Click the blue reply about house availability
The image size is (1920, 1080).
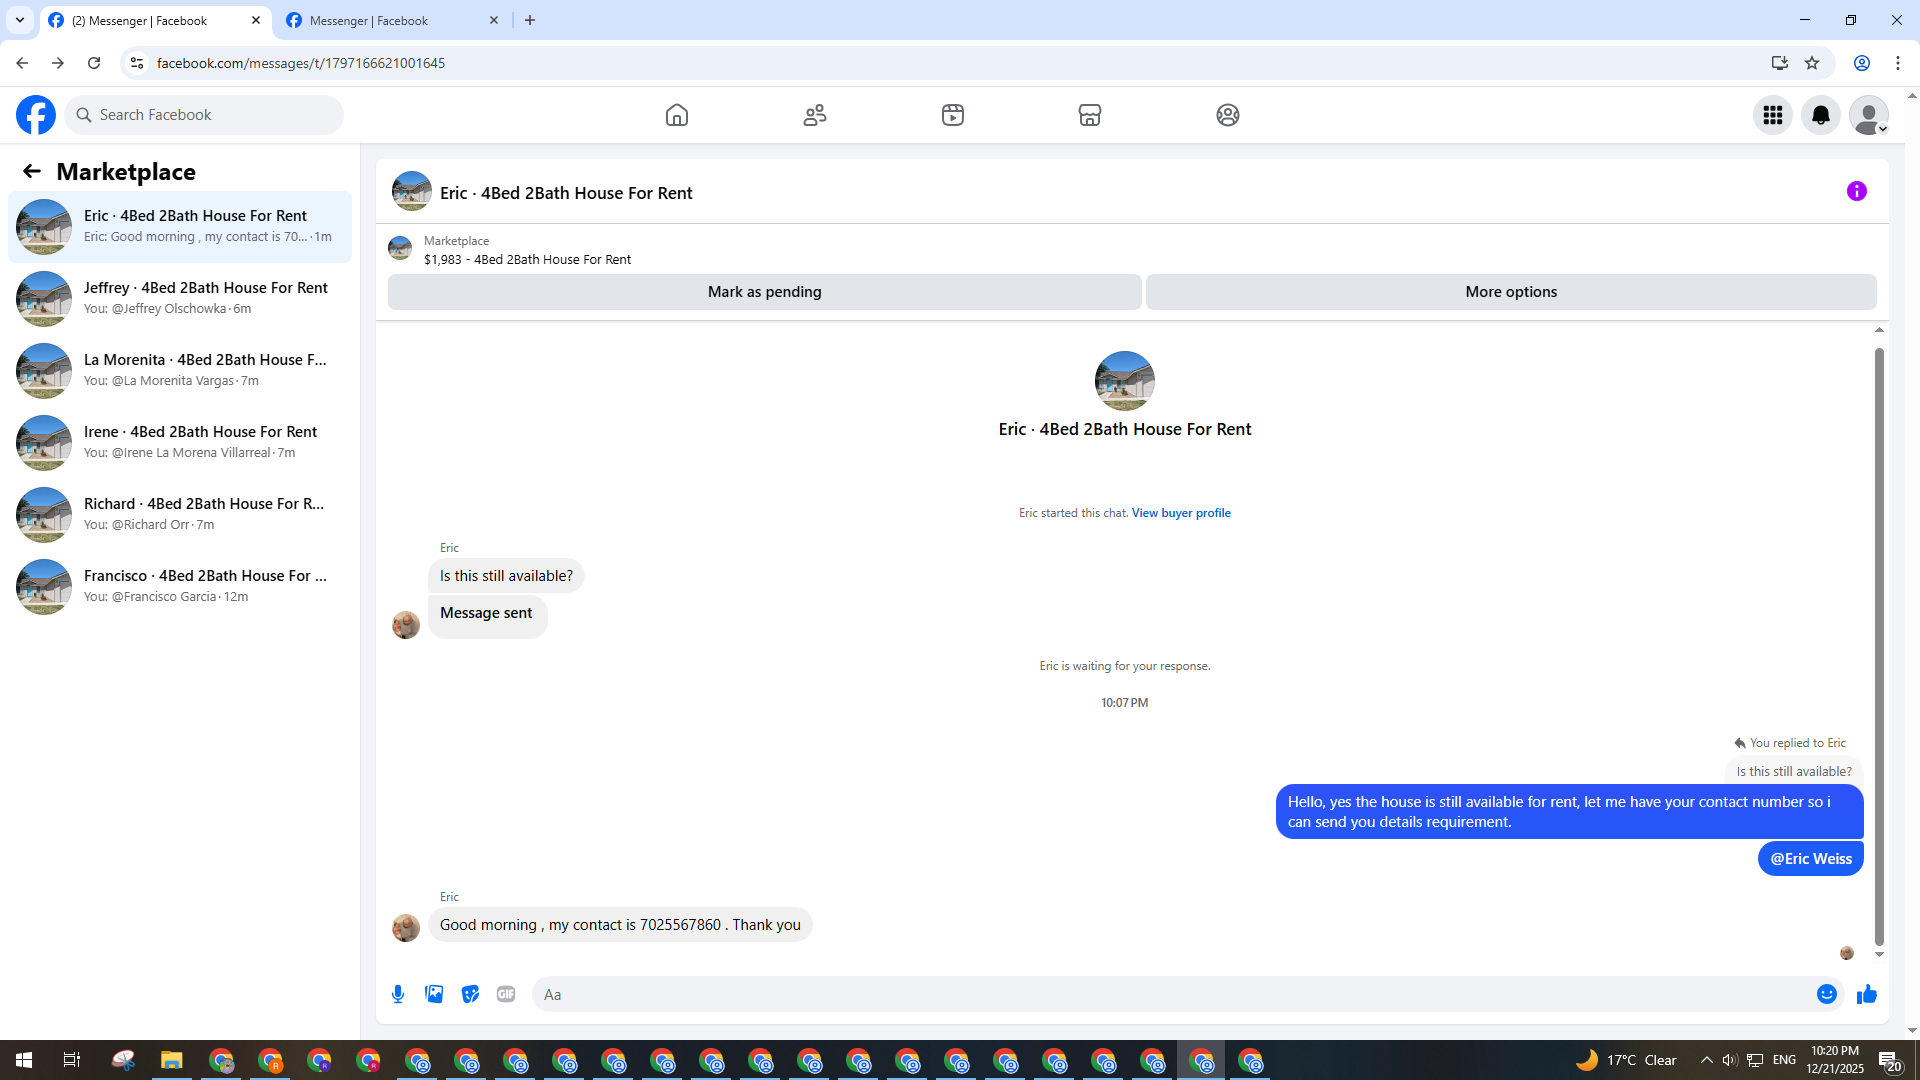(1569, 812)
